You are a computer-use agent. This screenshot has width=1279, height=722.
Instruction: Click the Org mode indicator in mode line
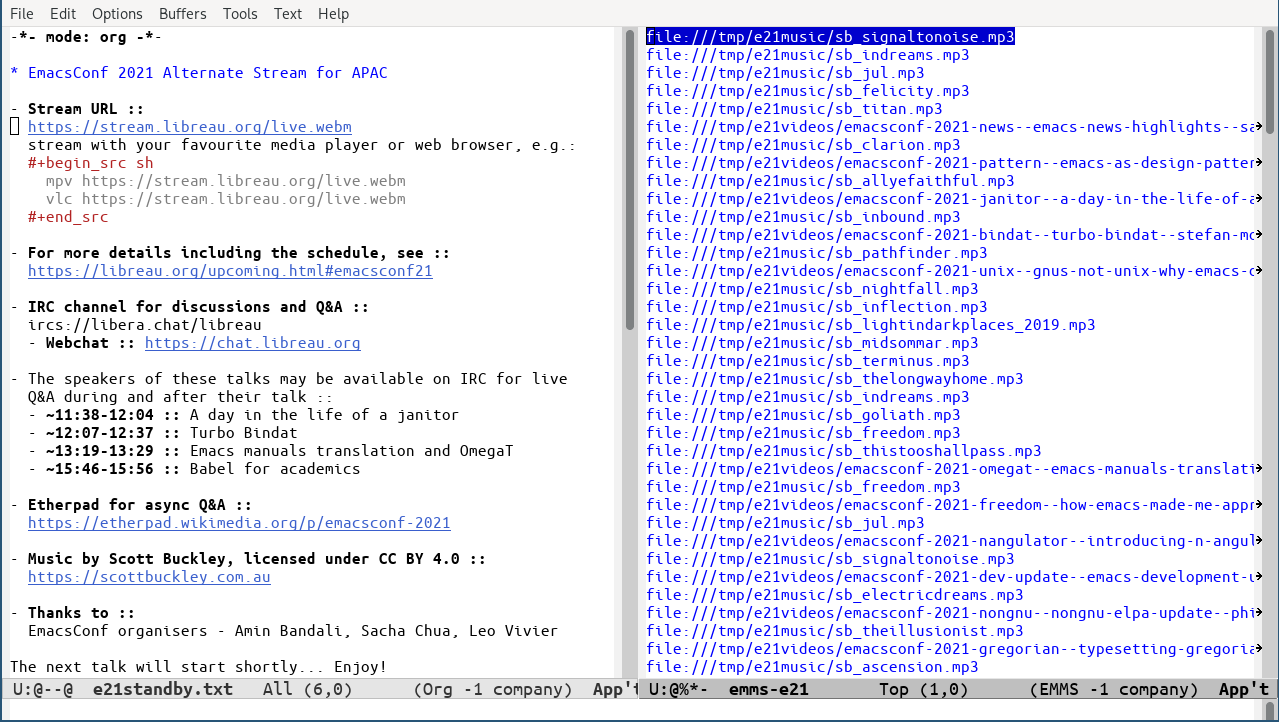492,689
